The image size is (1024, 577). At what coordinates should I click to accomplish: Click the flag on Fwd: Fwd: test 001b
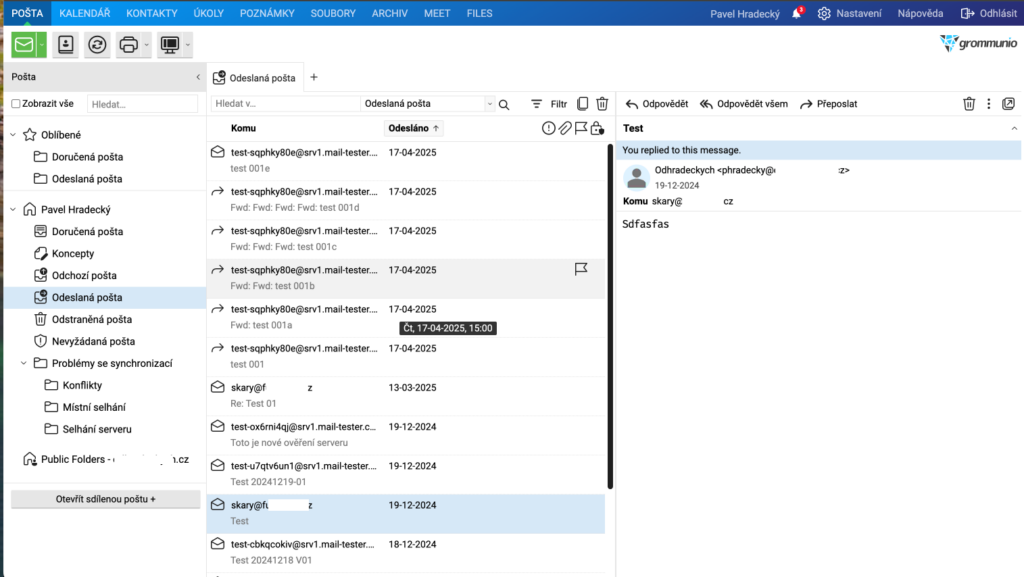click(x=581, y=269)
